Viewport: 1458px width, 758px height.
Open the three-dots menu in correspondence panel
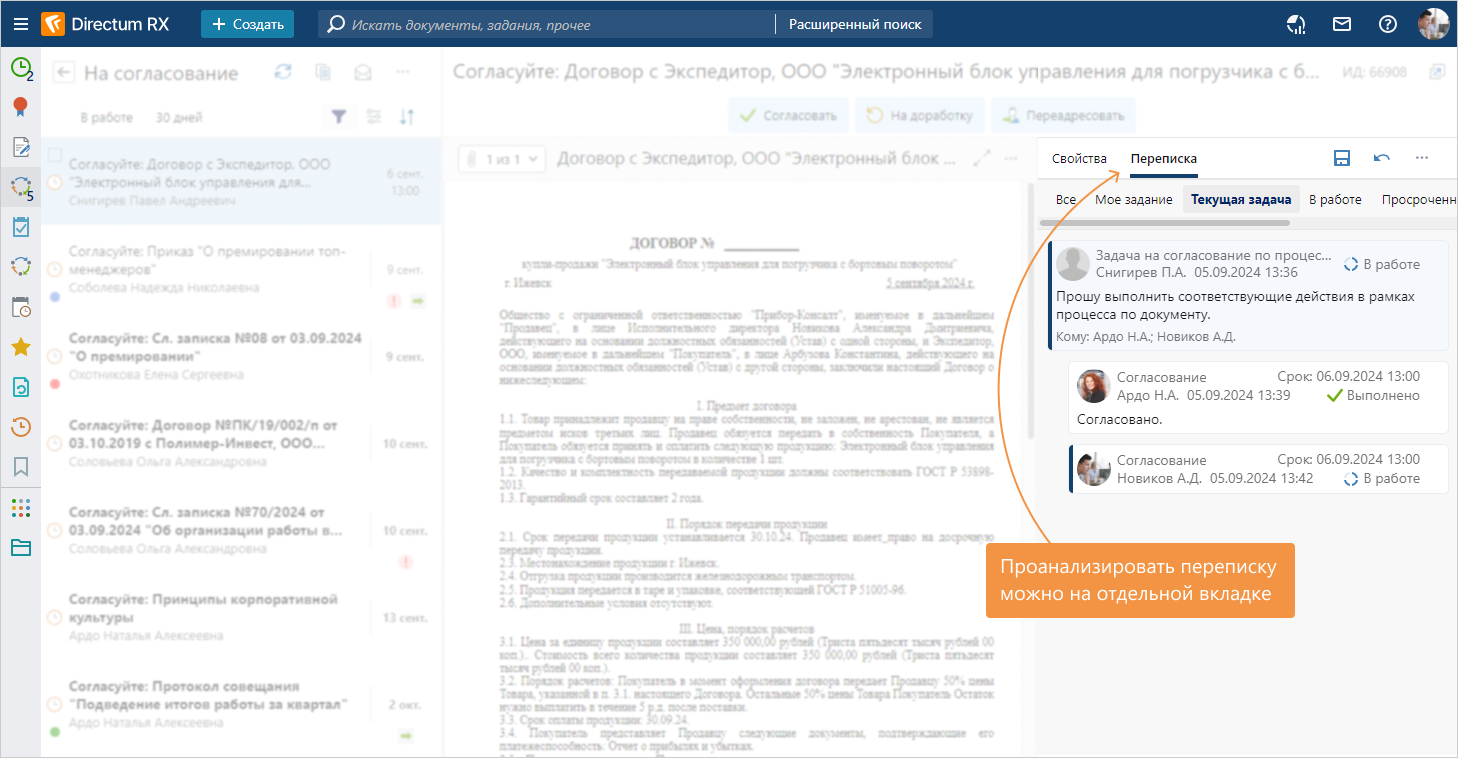coord(1422,158)
